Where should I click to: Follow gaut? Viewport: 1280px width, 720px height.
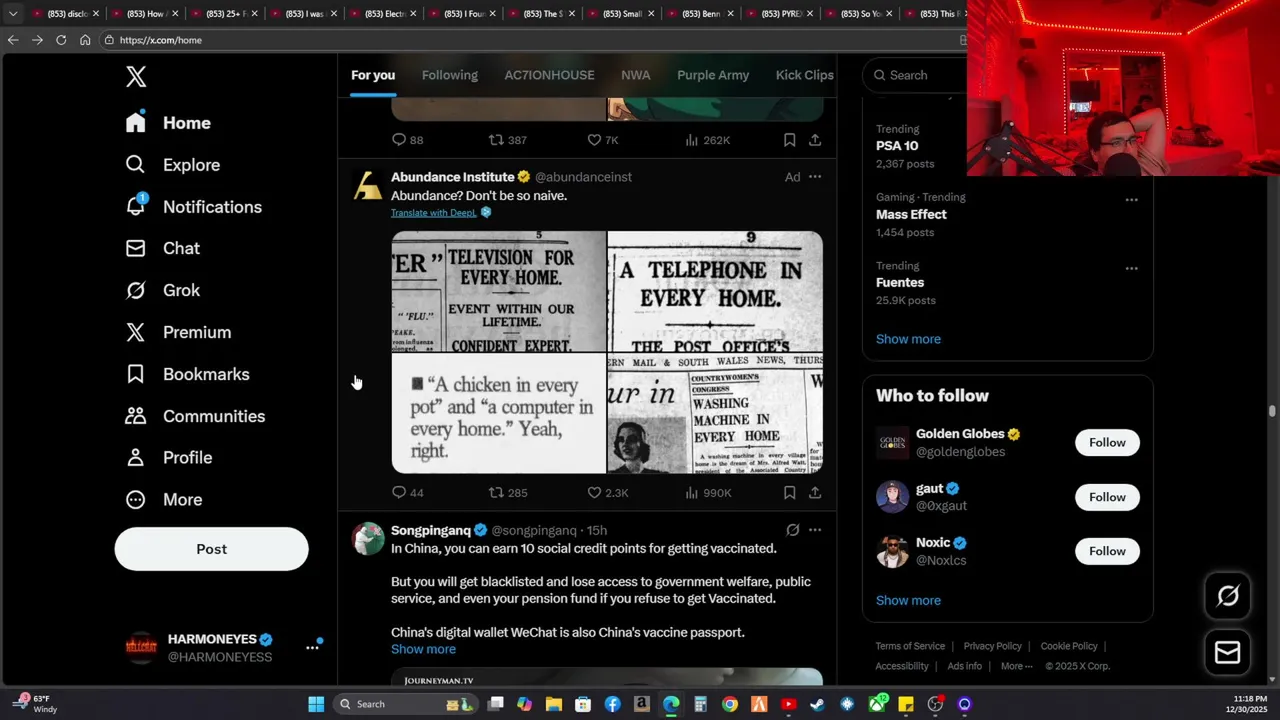pos(1107,497)
